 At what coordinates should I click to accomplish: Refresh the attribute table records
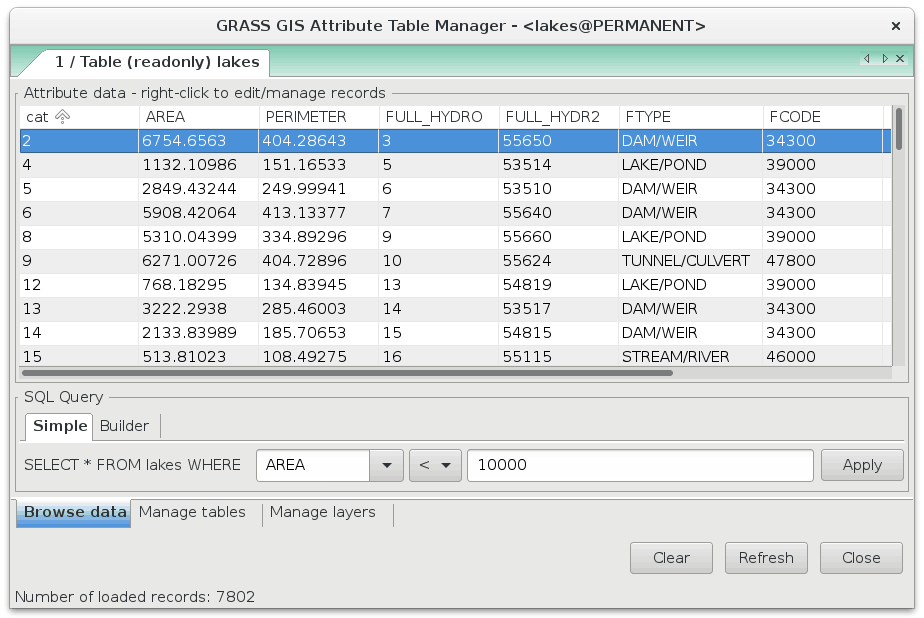[x=766, y=558]
